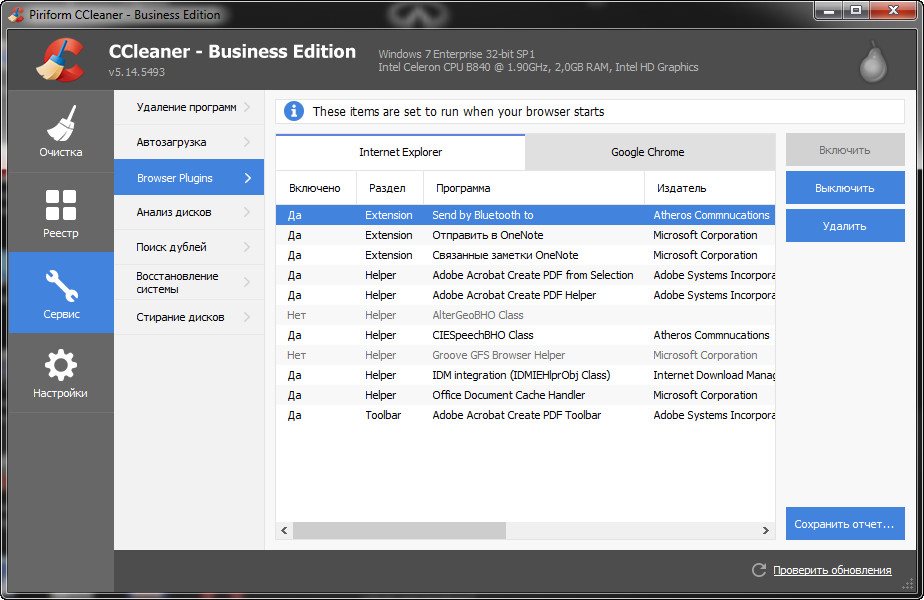Select the Сервис tools wrench icon
The height and width of the screenshot is (600, 924).
(x=61, y=285)
